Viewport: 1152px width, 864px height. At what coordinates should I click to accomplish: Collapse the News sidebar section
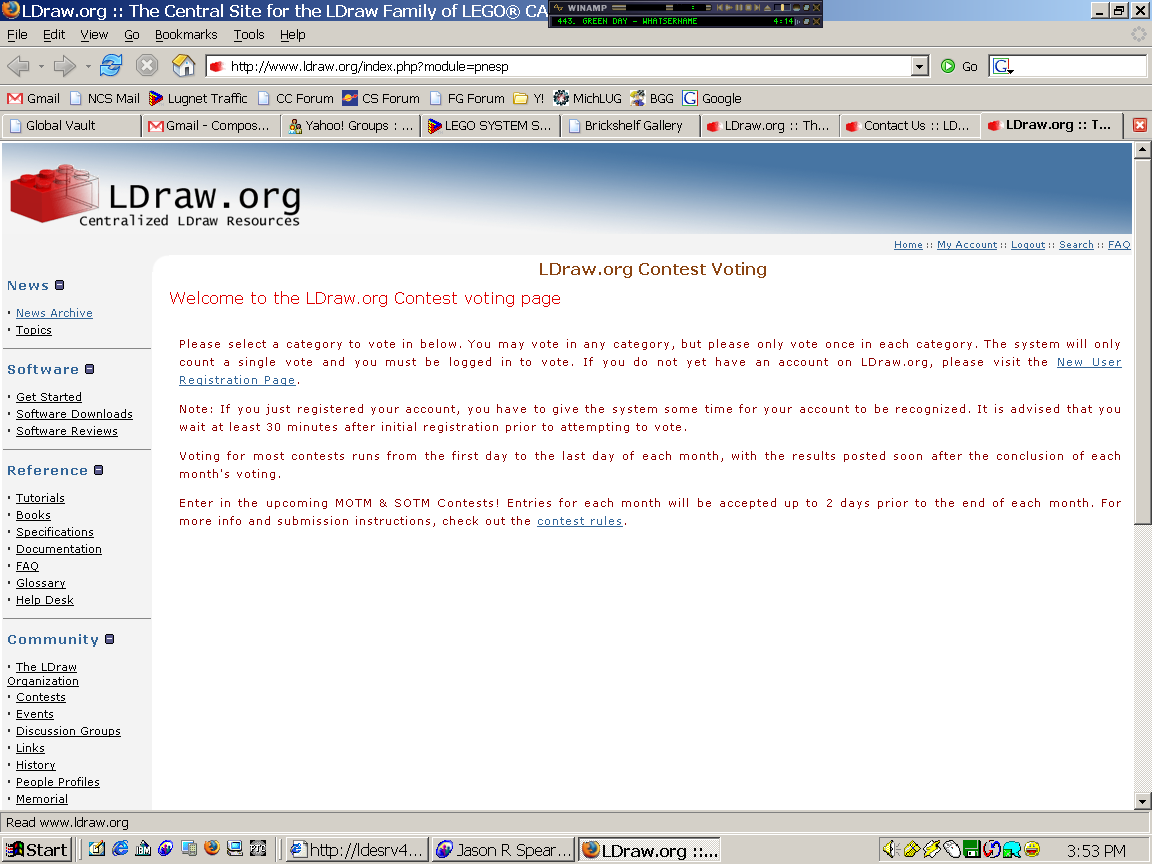(x=60, y=285)
